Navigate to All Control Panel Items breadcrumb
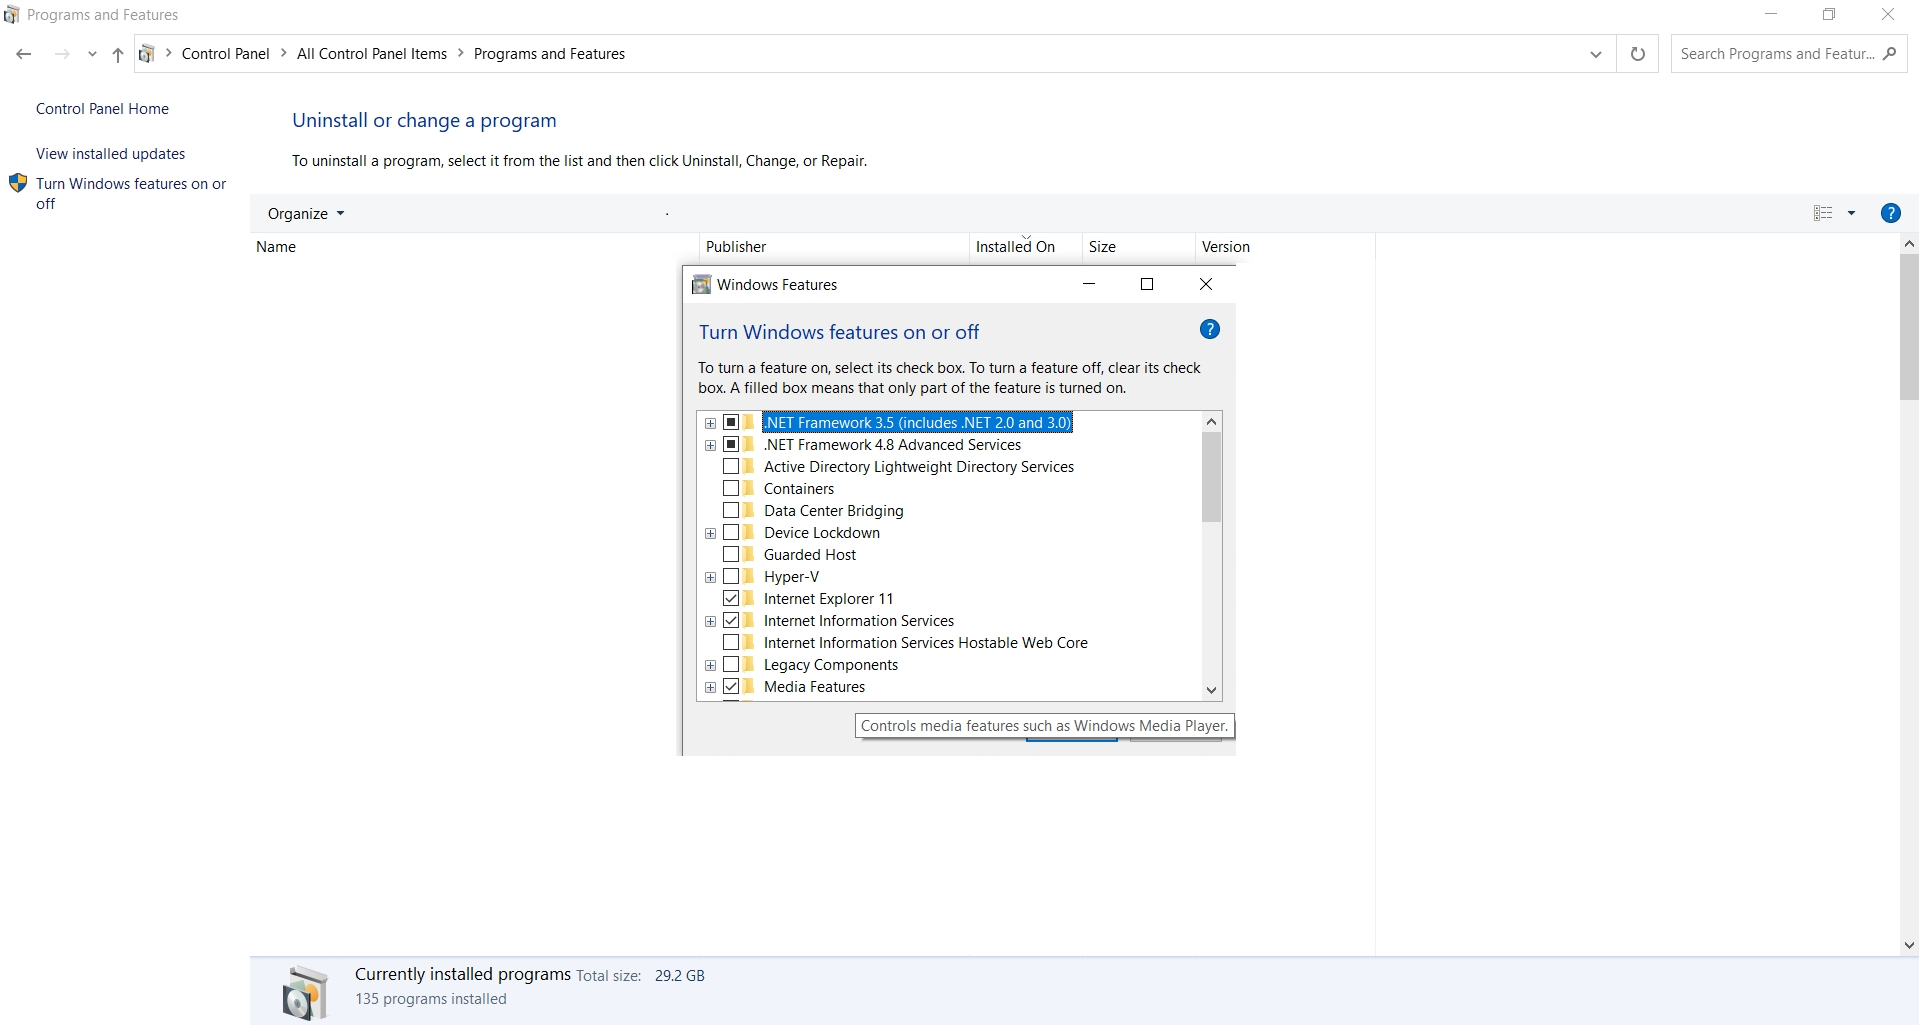Viewport: 1919px width, 1025px height. click(x=372, y=54)
